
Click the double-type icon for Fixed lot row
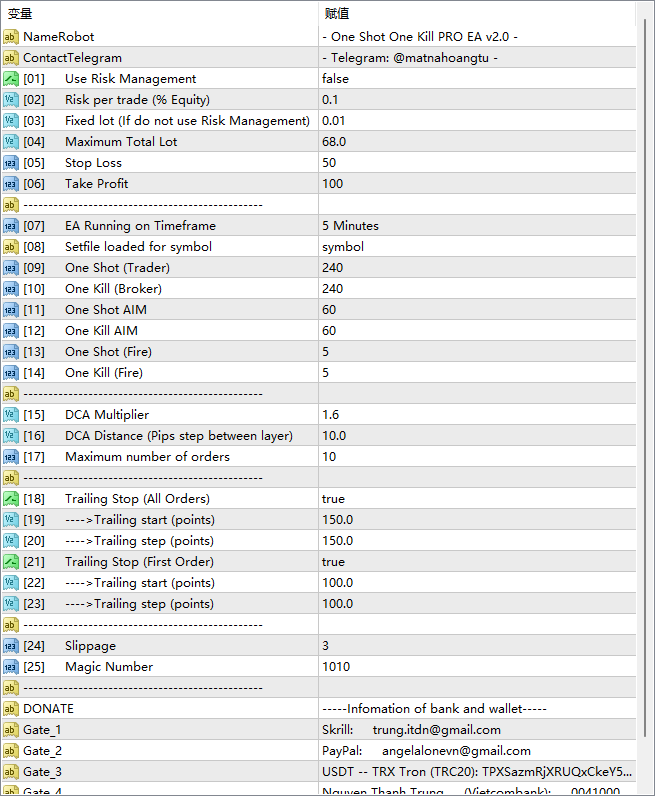tap(11, 120)
